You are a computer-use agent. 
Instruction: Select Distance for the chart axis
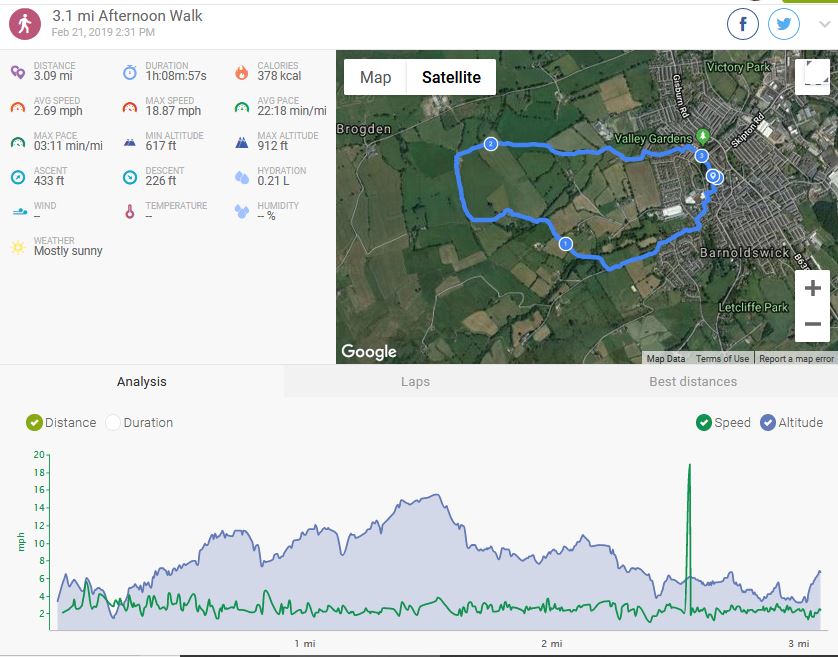[x=35, y=423]
